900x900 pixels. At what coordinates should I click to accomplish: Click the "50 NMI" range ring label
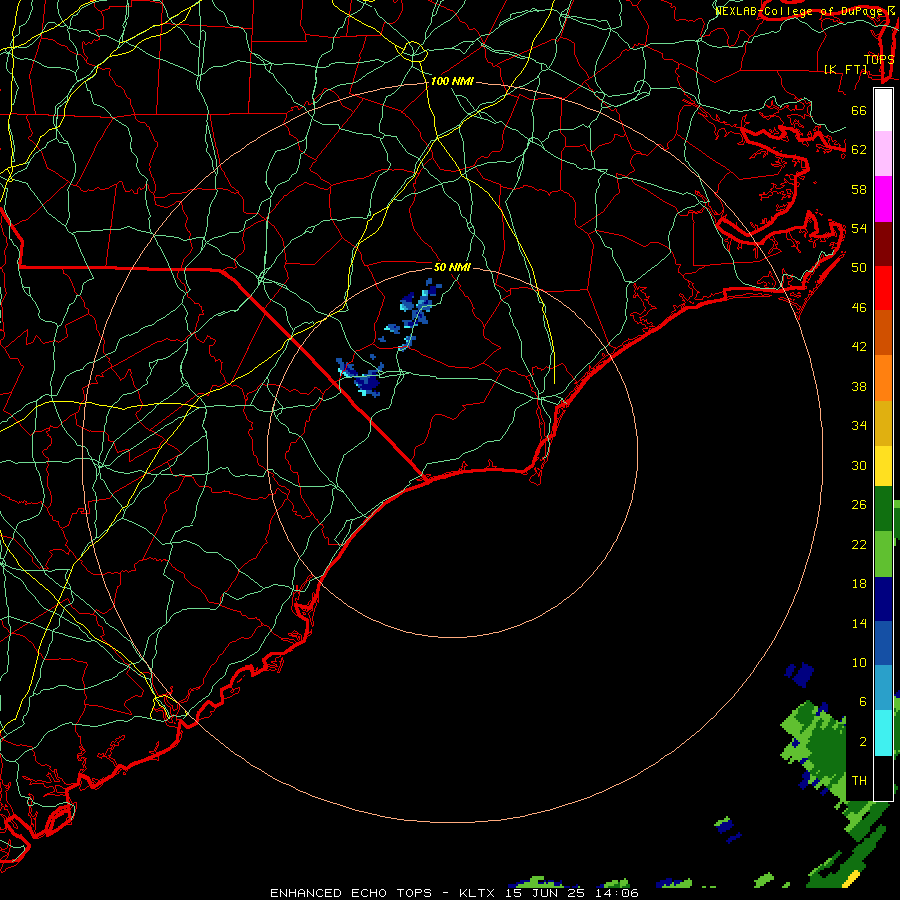[x=452, y=267]
